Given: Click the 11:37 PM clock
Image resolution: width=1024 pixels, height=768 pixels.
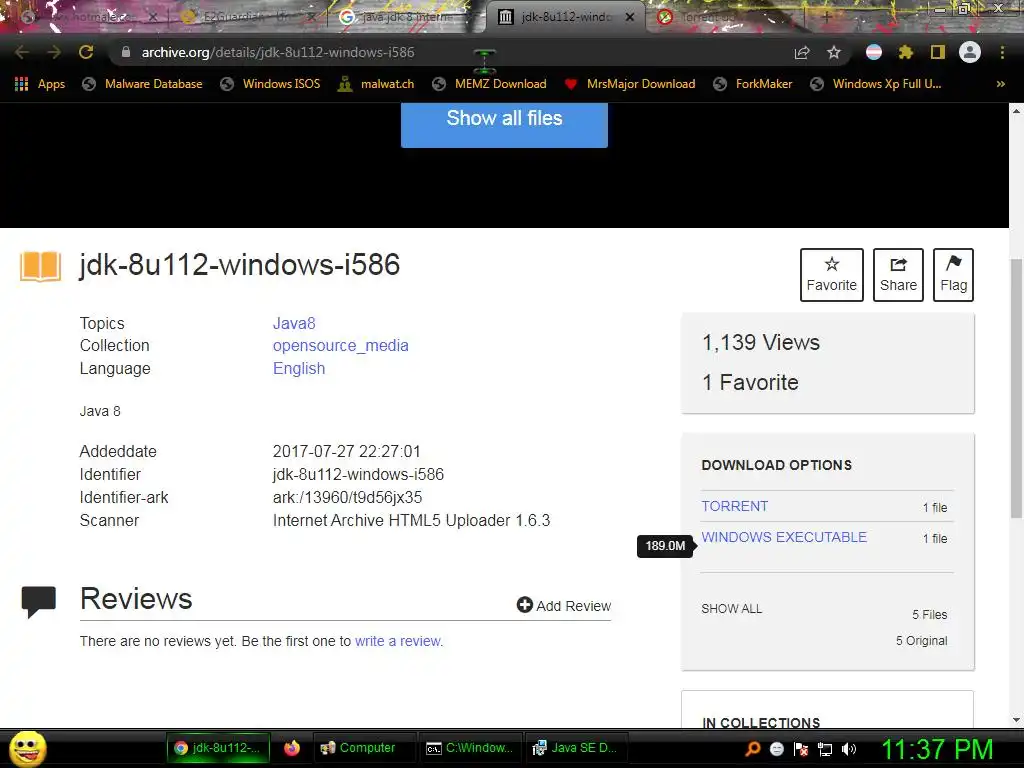Looking at the screenshot, I should pyautogui.click(x=938, y=749).
